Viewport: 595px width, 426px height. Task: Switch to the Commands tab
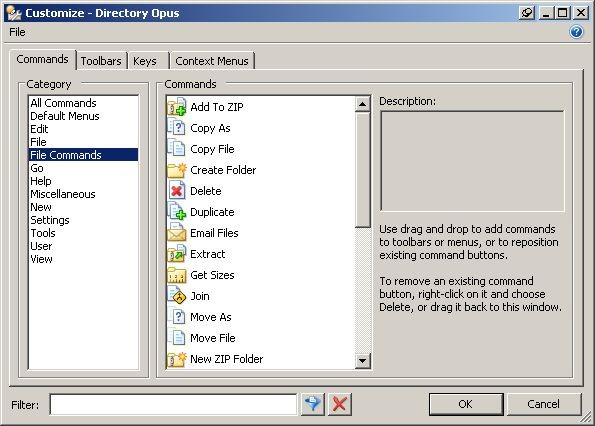(x=42, y=60)
